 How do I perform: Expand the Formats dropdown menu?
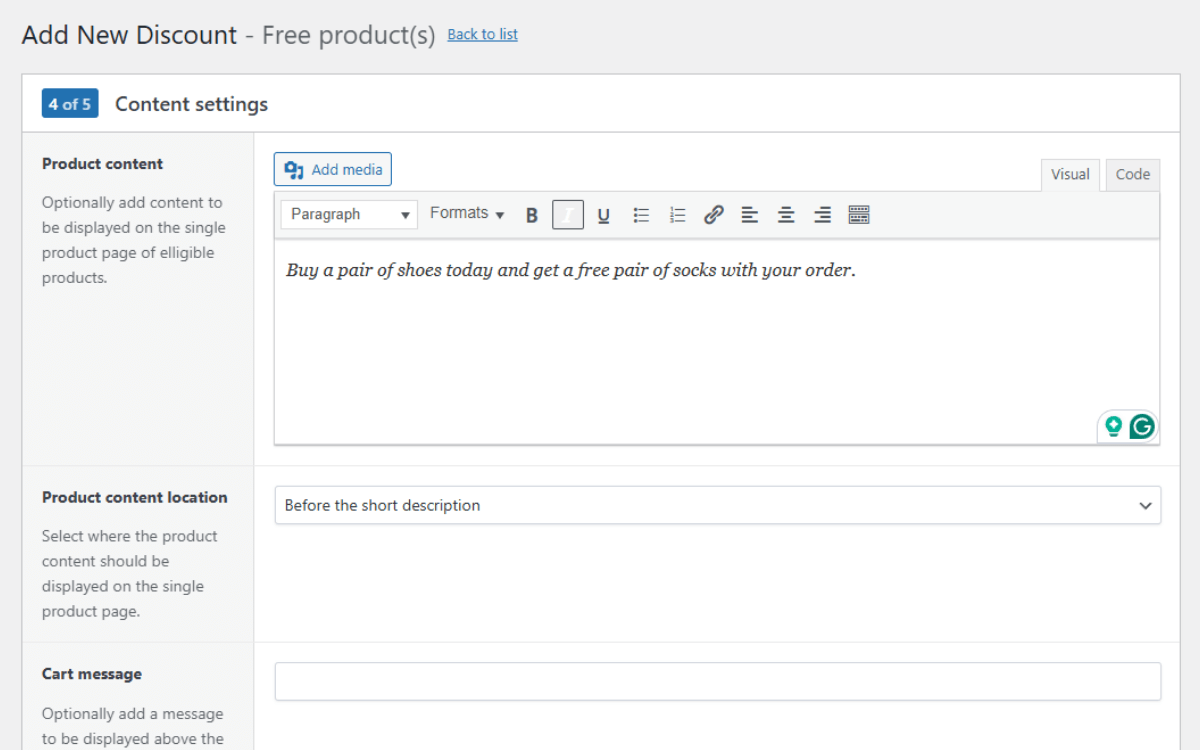pos(467,214)
